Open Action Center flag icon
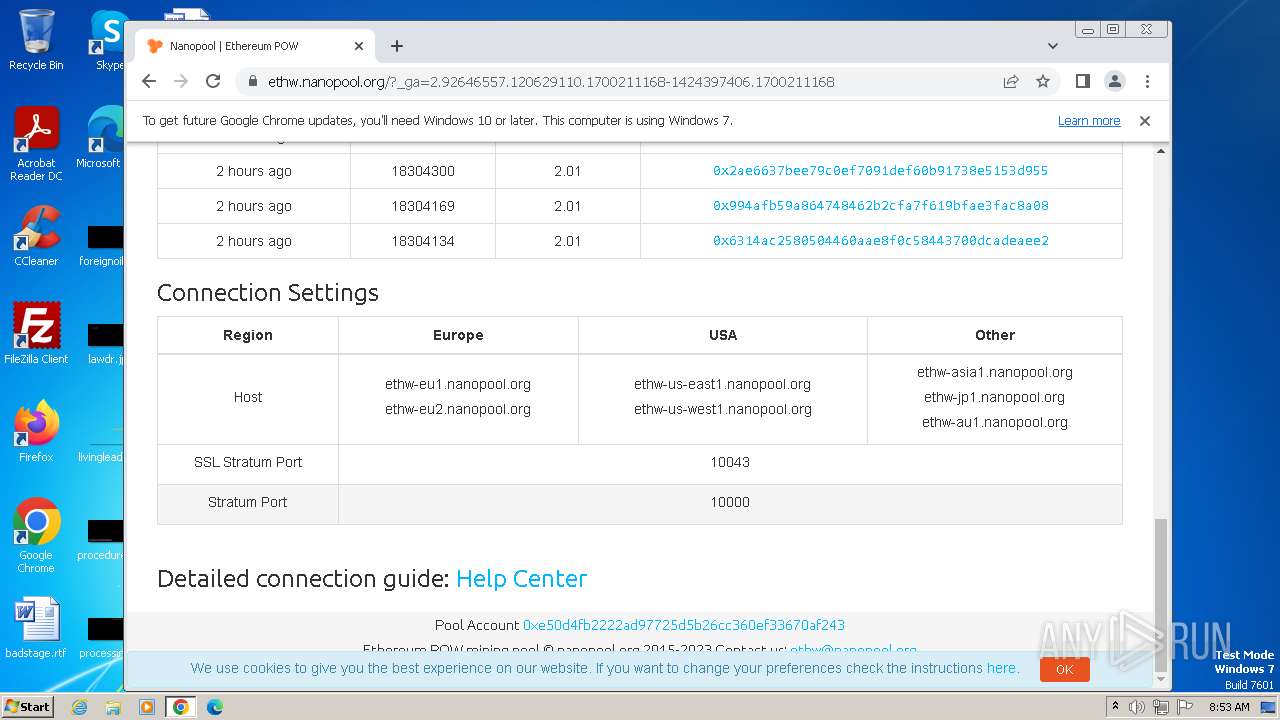Viewport: 1280px width, 720px height. [x=1183, y=707]
